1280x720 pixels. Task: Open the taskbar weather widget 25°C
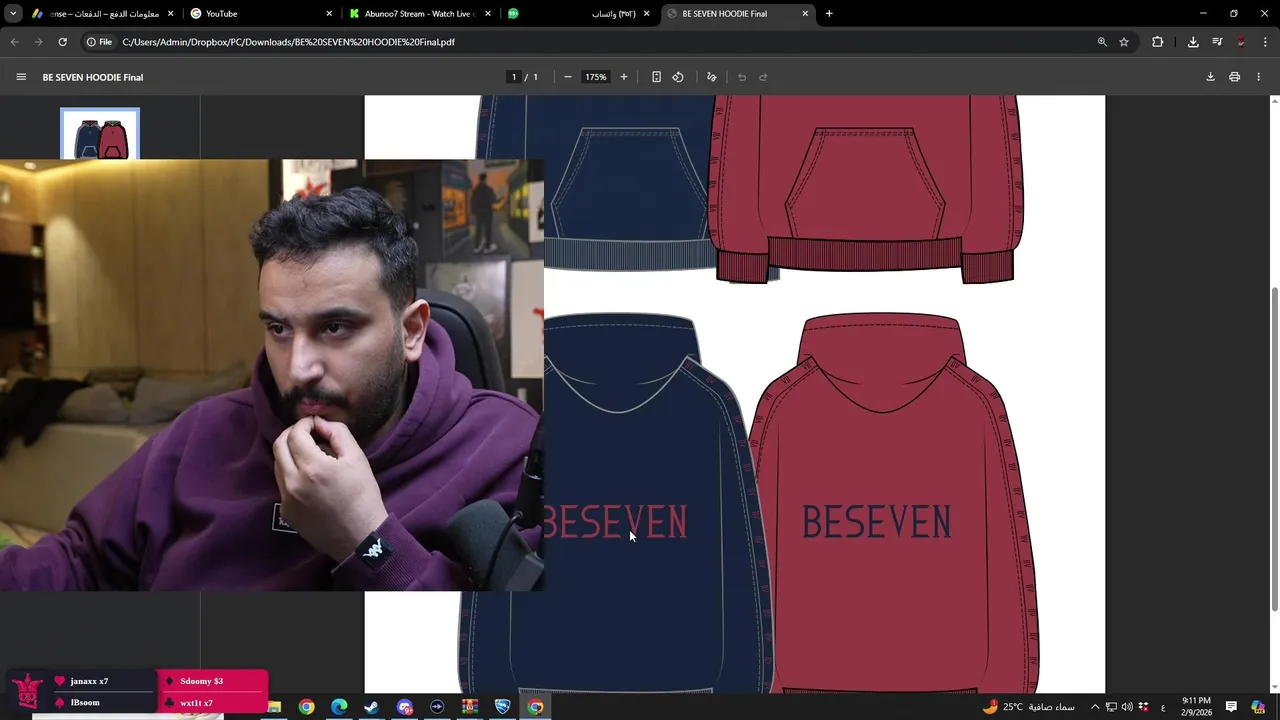1028,707
